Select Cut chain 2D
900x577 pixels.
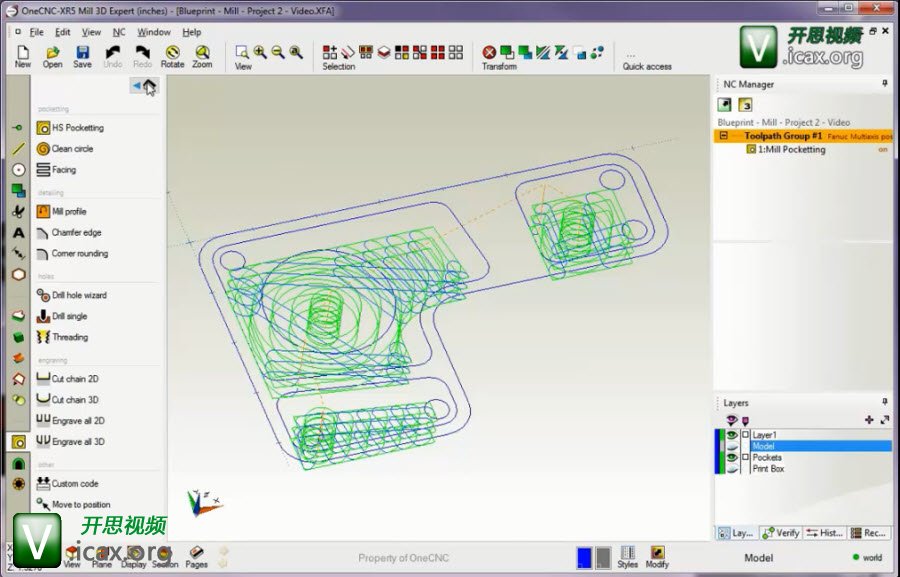[x=68, y=379]
